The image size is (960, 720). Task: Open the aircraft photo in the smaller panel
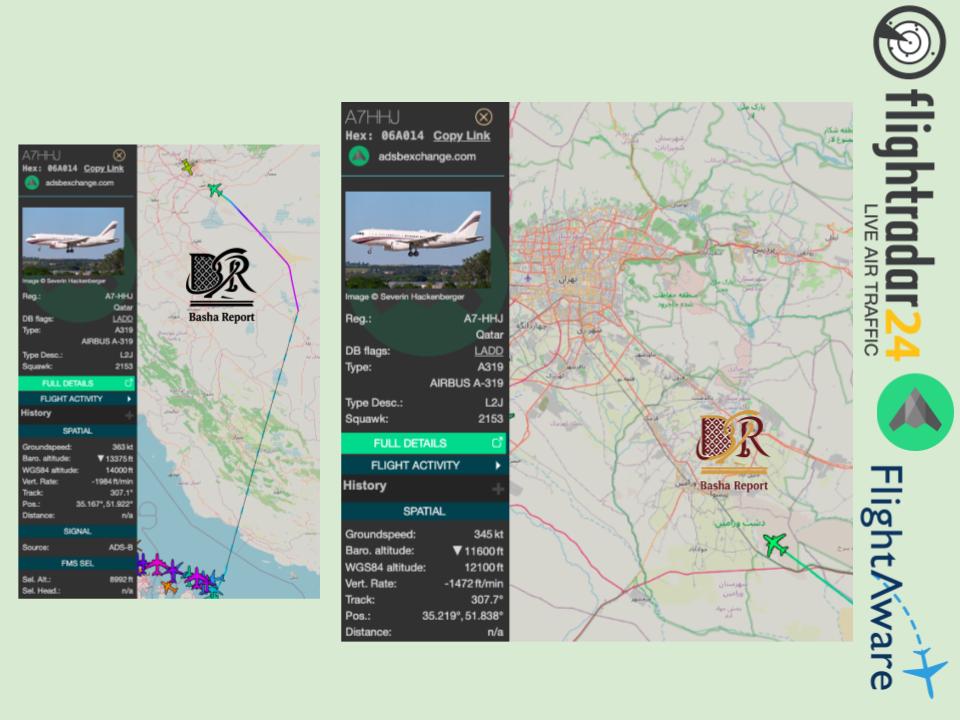pos(73,241)
